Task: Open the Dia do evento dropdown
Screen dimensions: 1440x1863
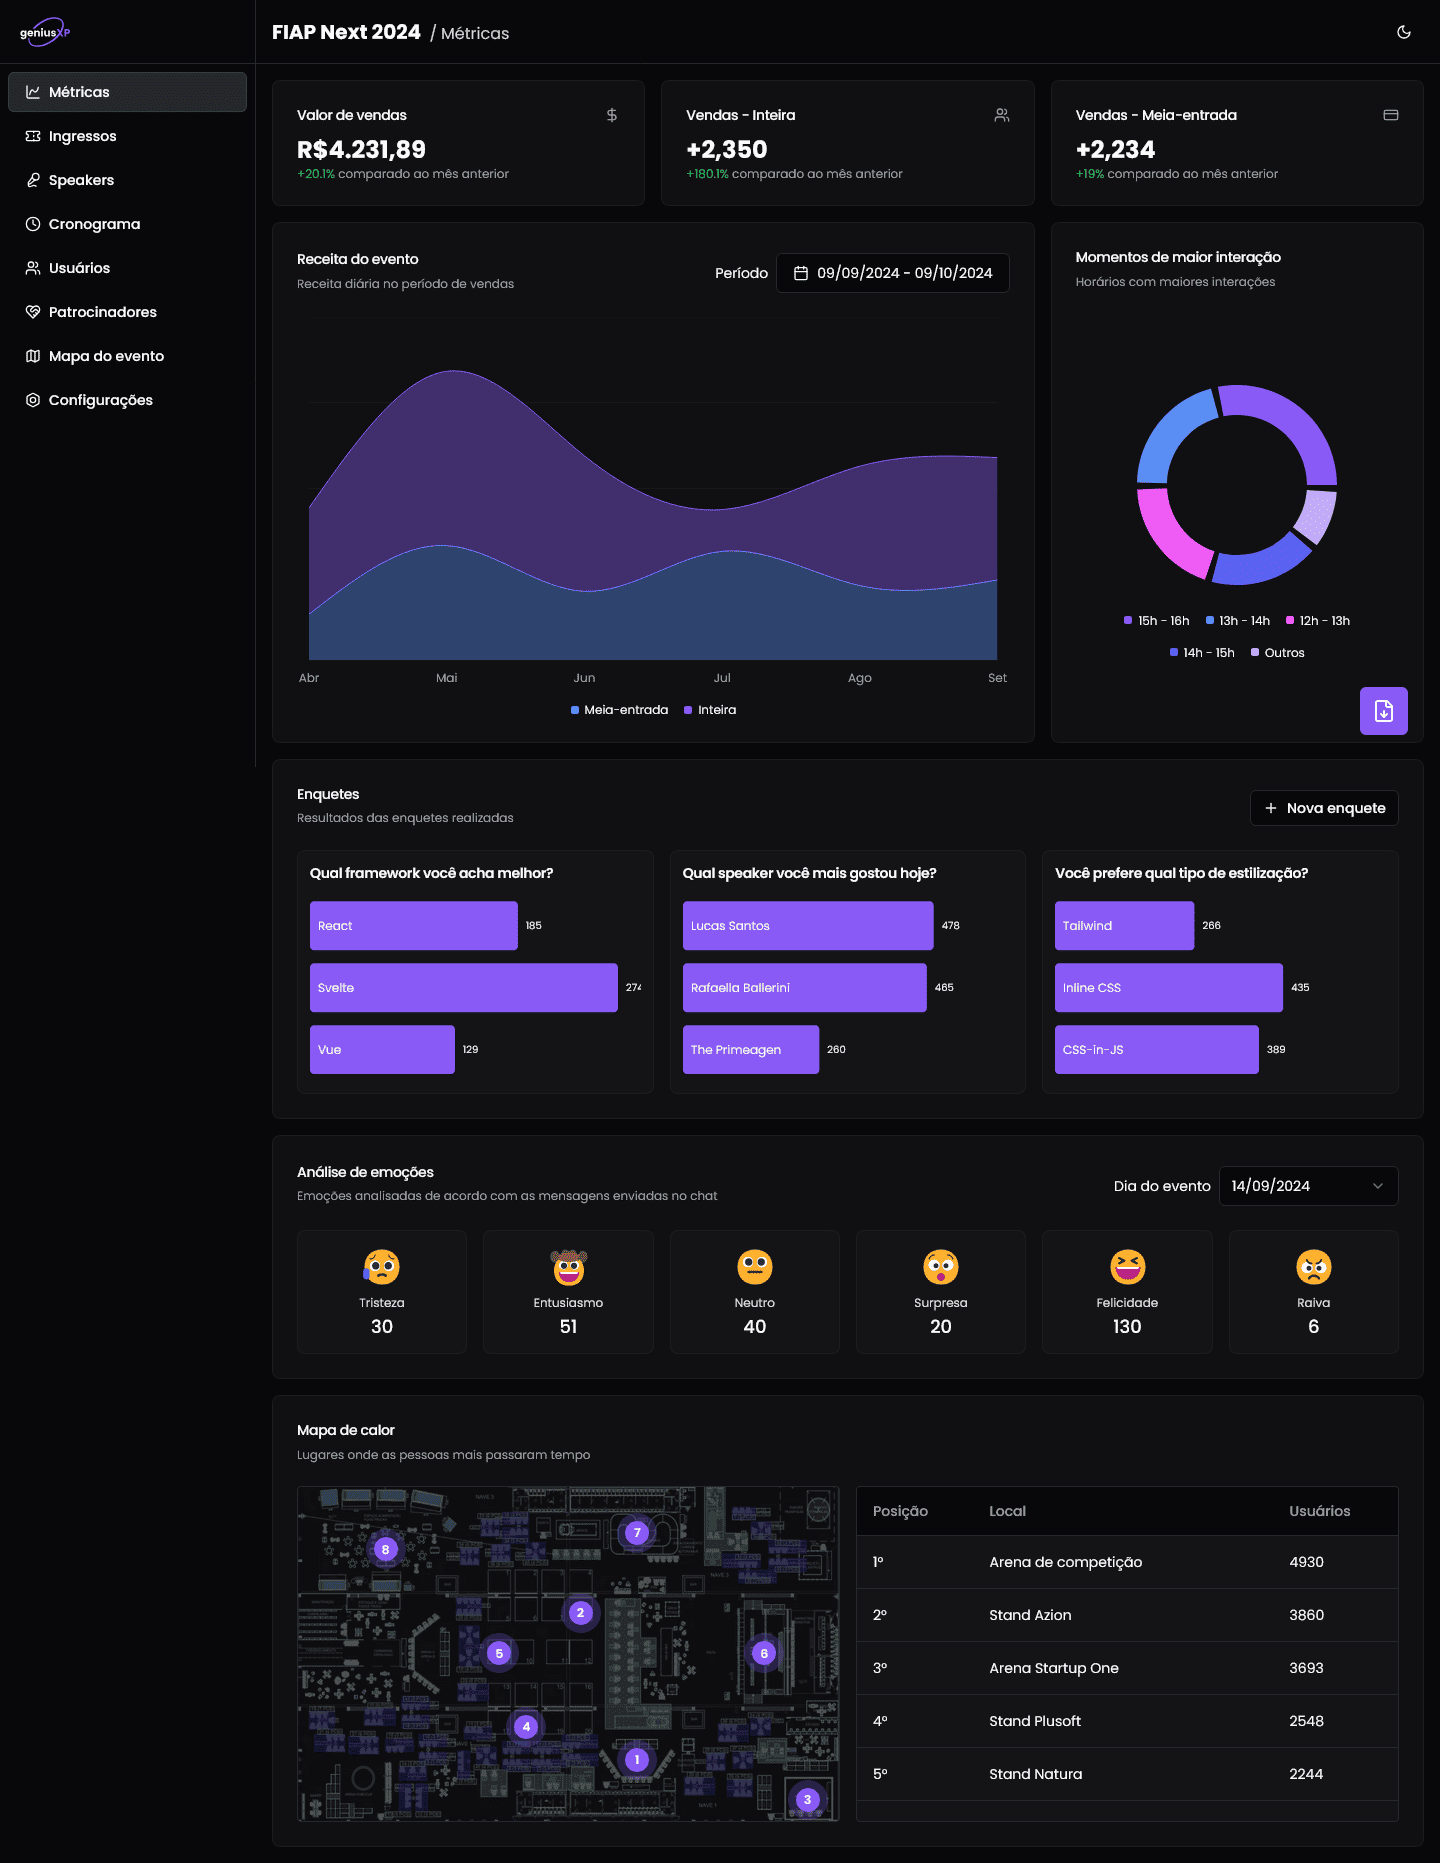Action: pos(1307,1186)
